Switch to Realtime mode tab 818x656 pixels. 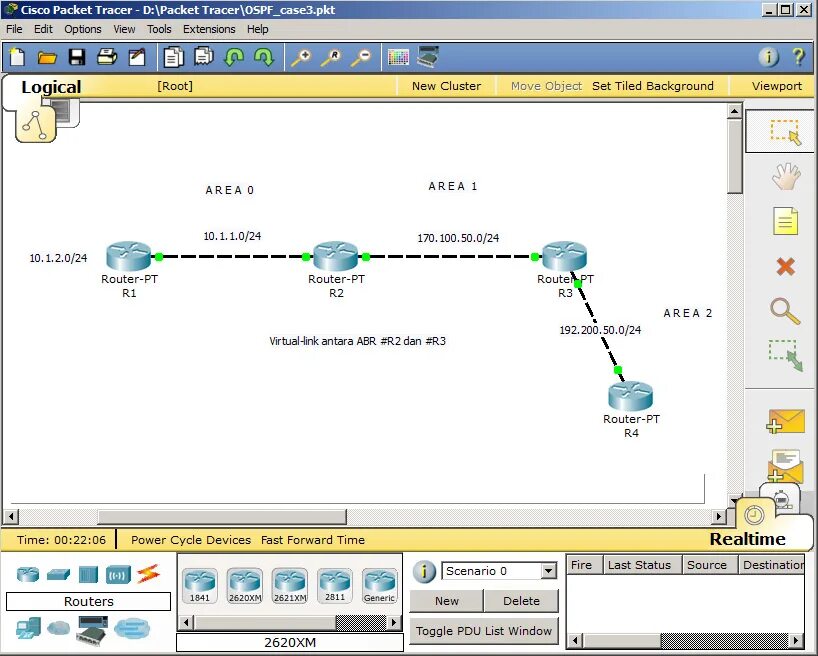pyautogui.click(x=748, y=539)
